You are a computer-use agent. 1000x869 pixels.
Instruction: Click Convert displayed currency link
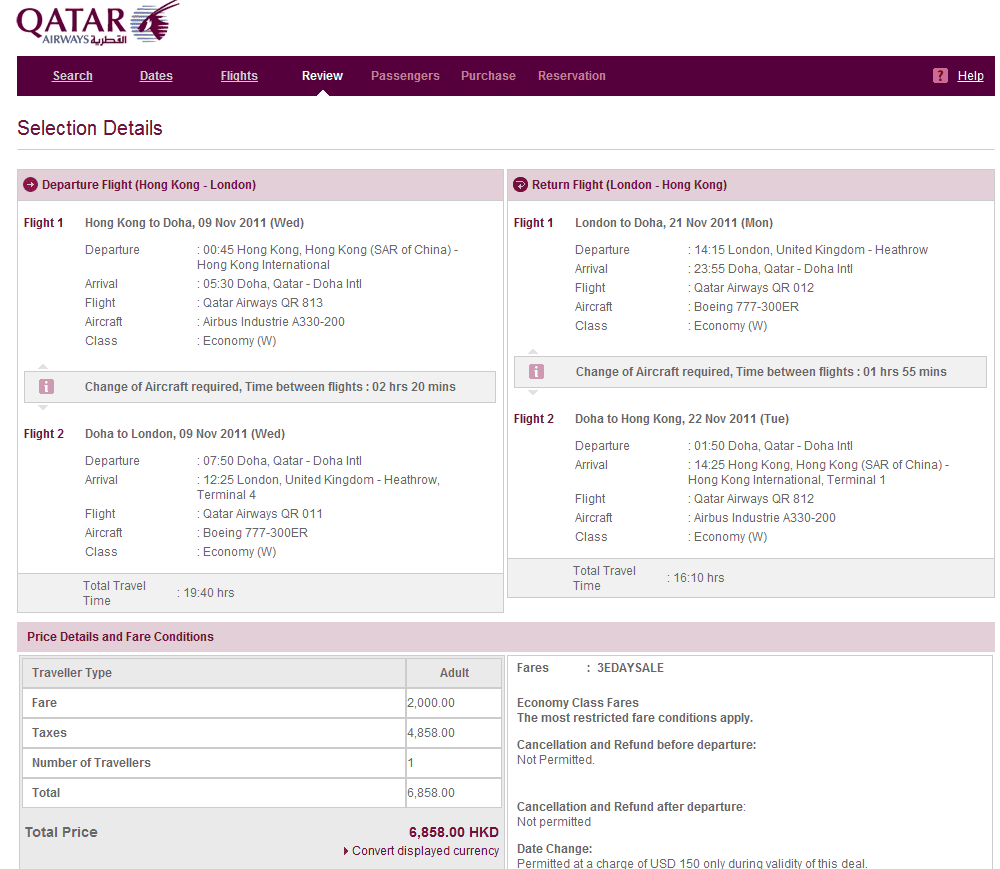point(425,851)
